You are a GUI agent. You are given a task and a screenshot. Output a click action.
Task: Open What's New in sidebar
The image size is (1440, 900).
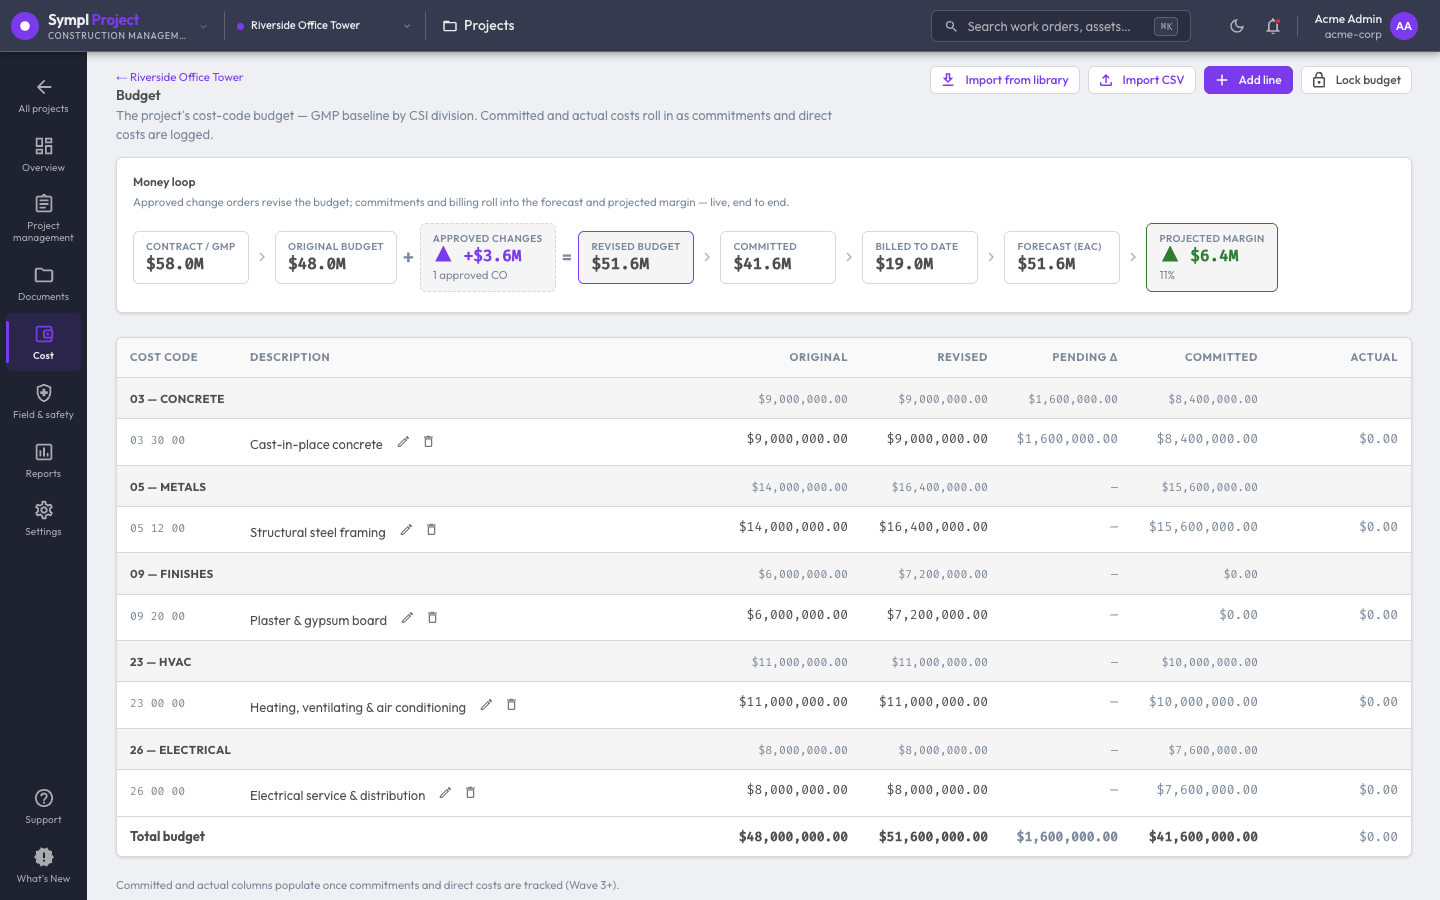43,865
